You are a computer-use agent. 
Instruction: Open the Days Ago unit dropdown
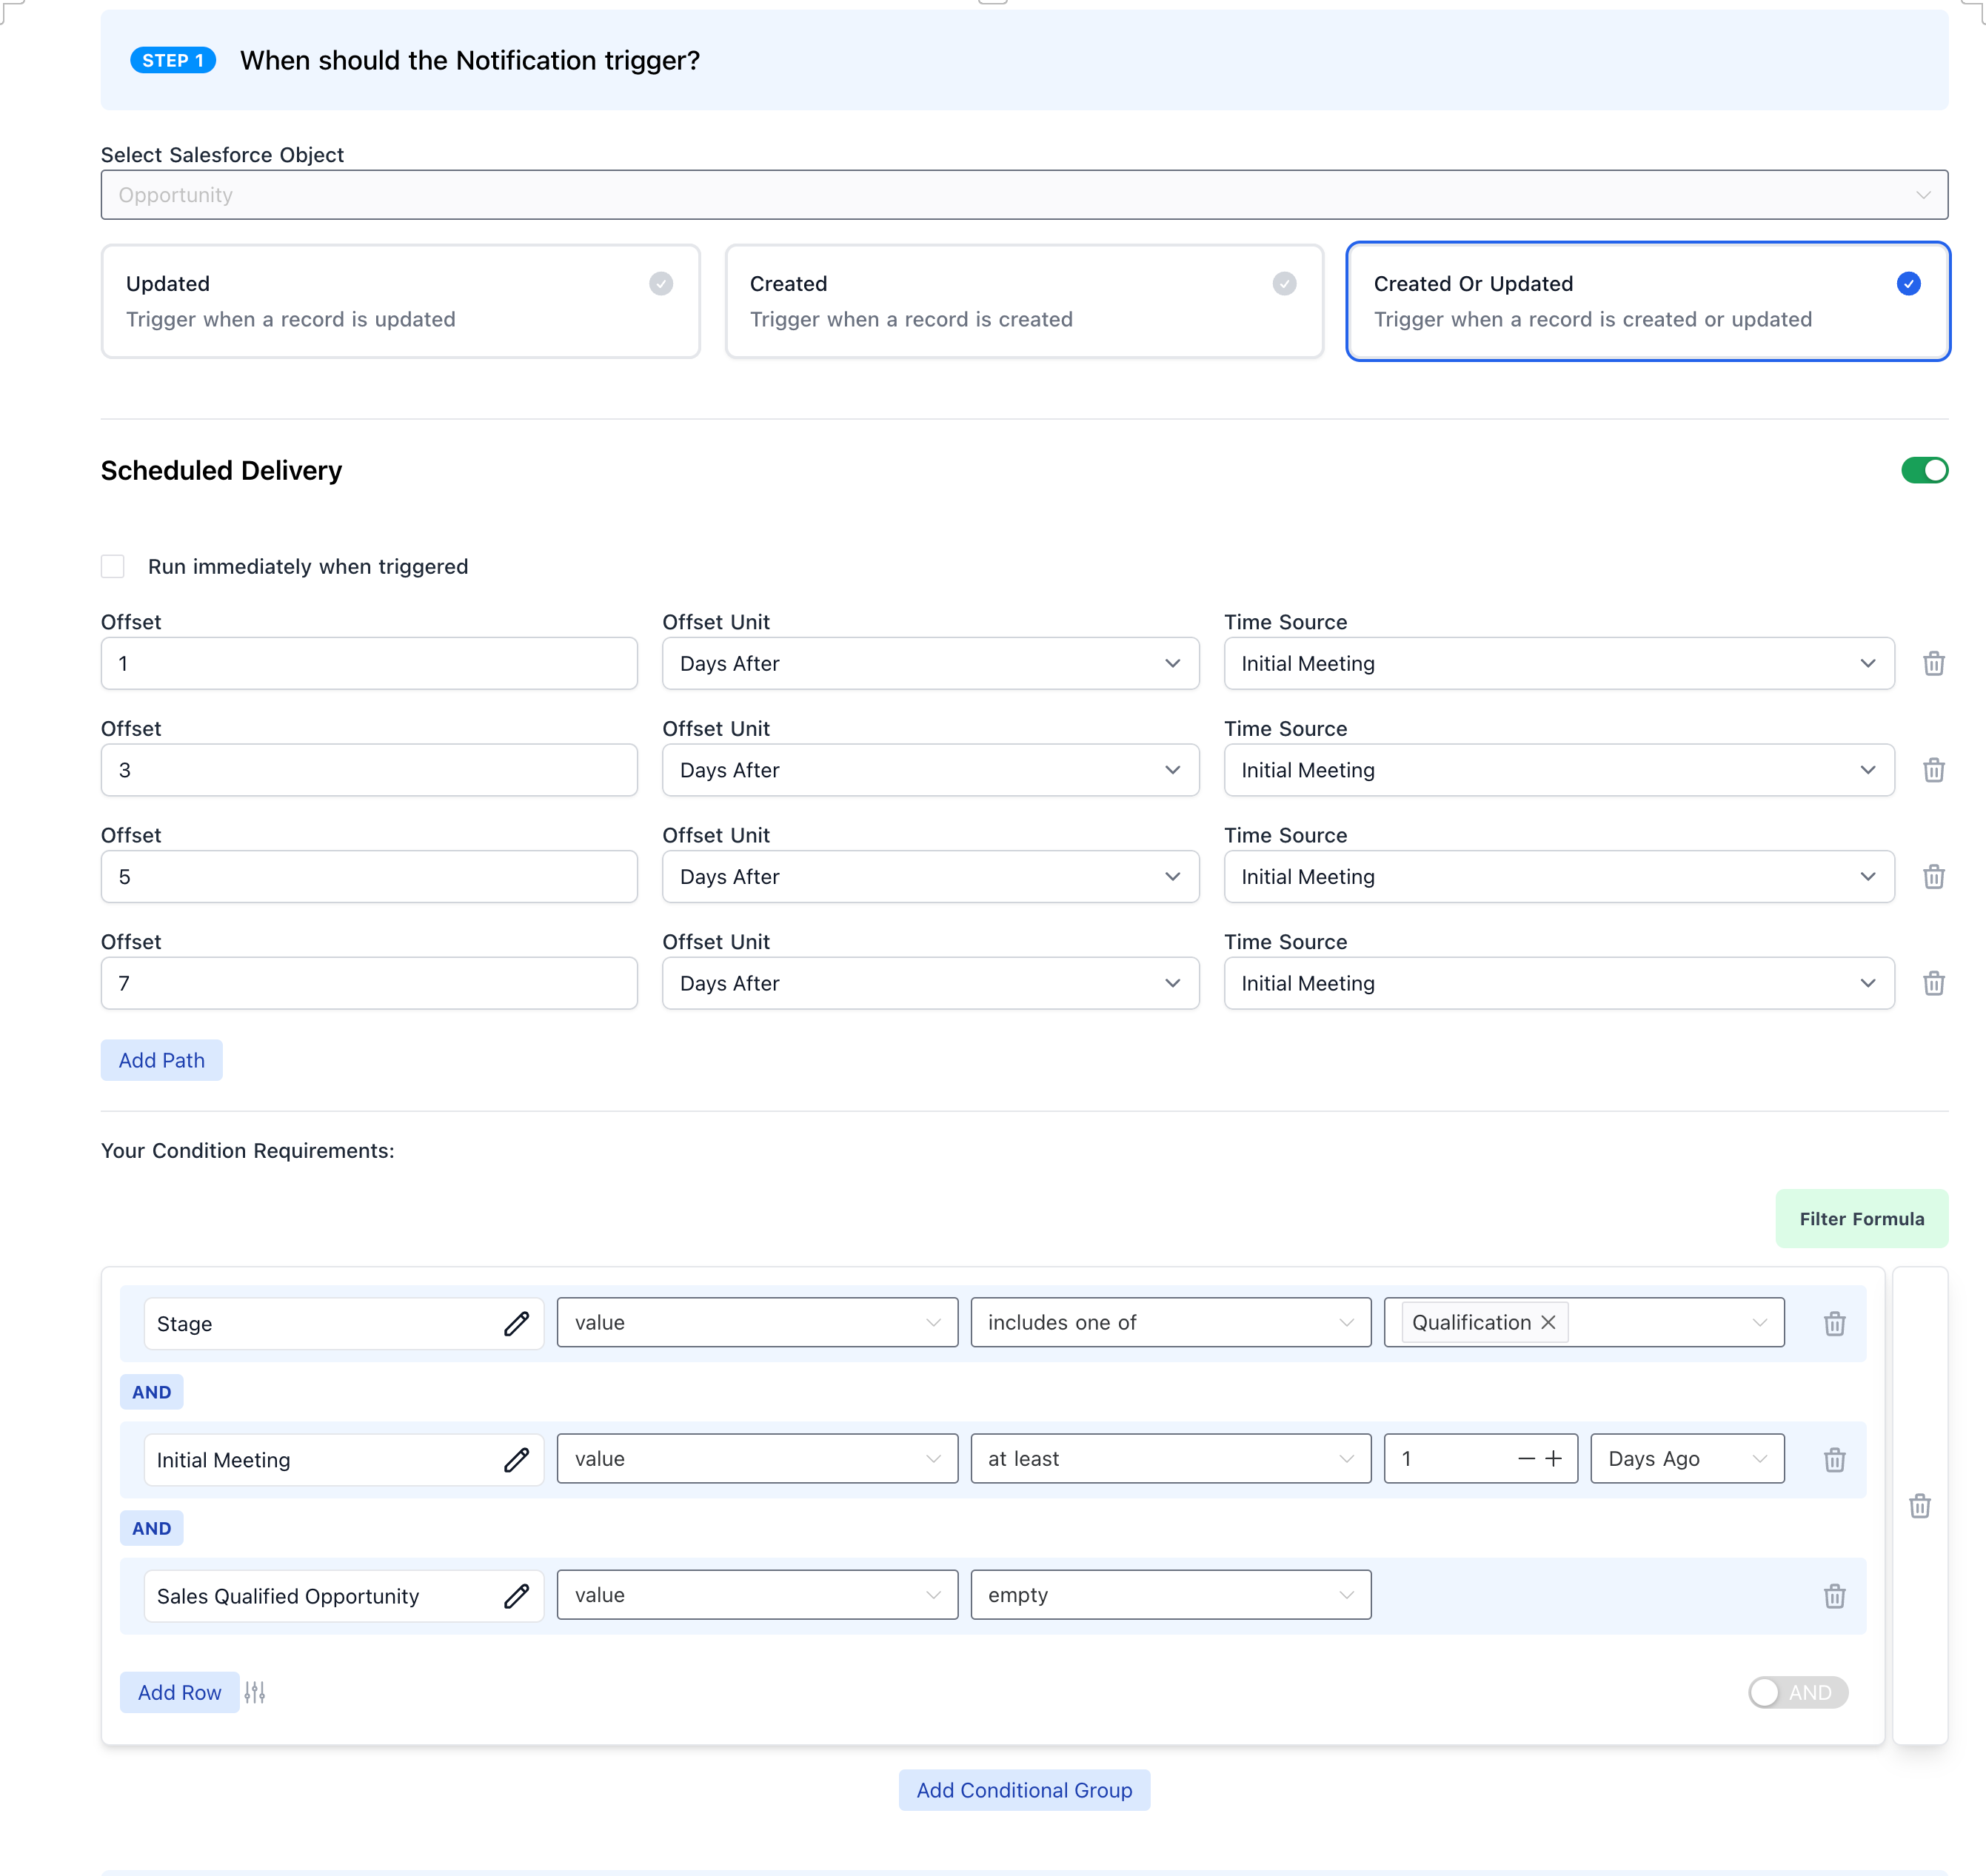(x=1687, y=1459)
